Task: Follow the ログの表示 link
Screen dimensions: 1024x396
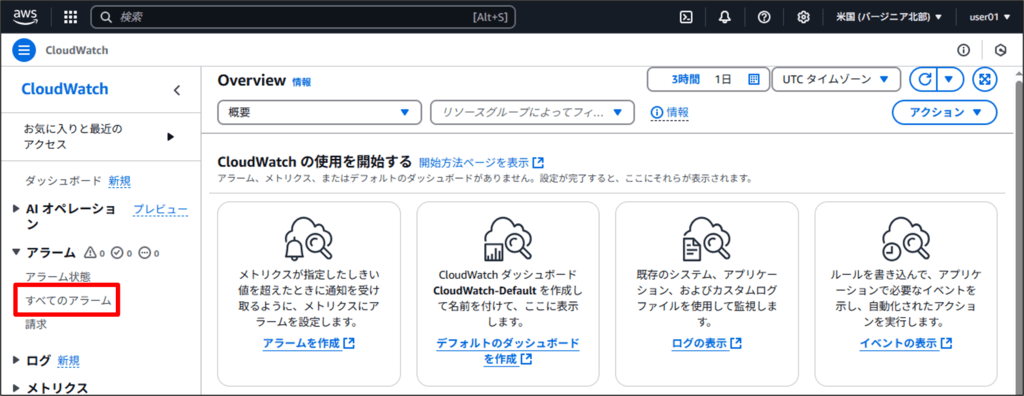Action: point(707,343)
